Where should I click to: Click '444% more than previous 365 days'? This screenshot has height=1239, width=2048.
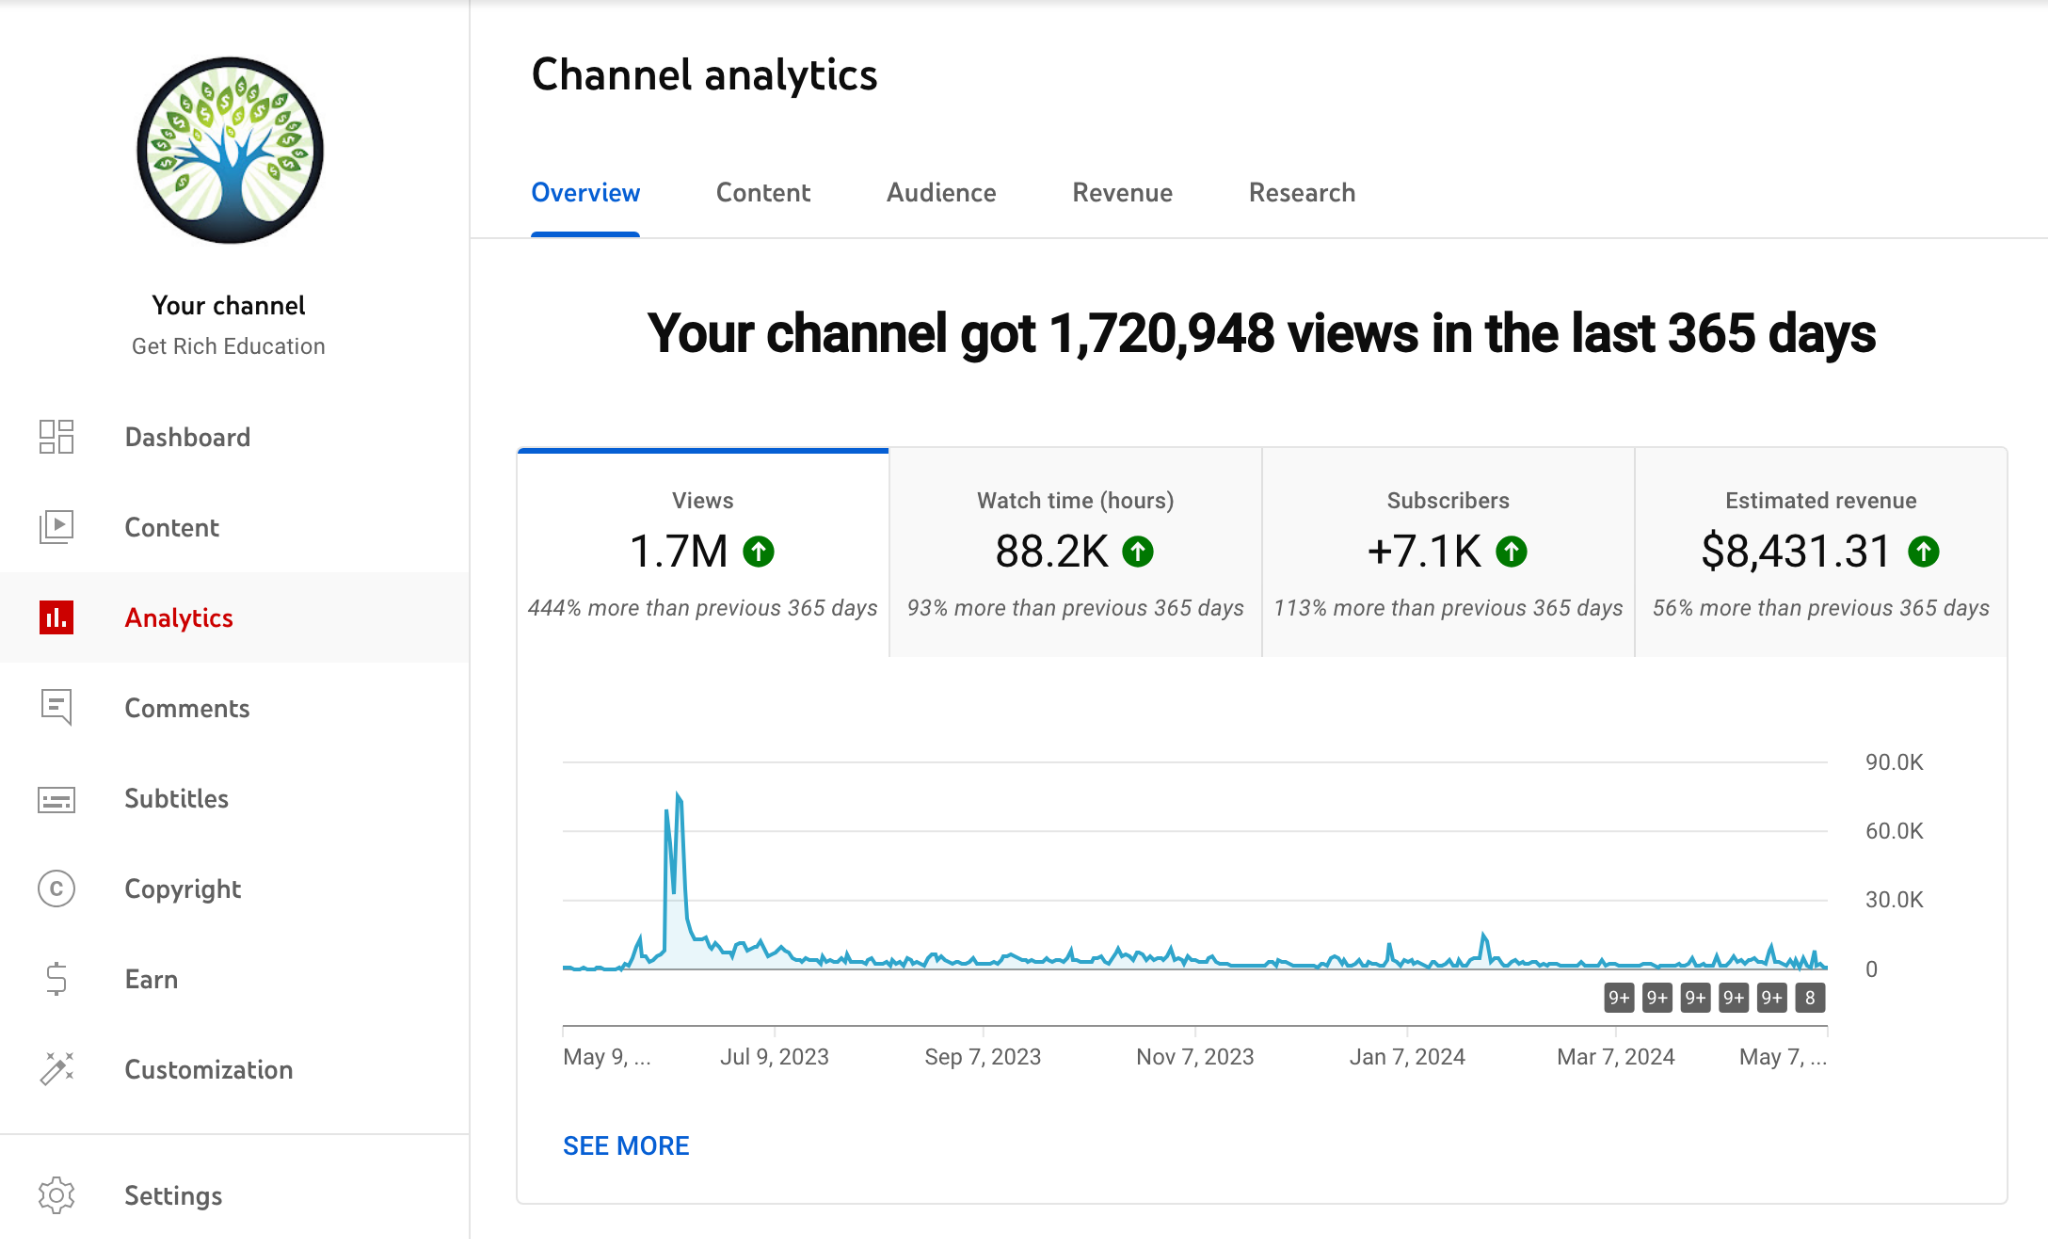pos(703,608)
